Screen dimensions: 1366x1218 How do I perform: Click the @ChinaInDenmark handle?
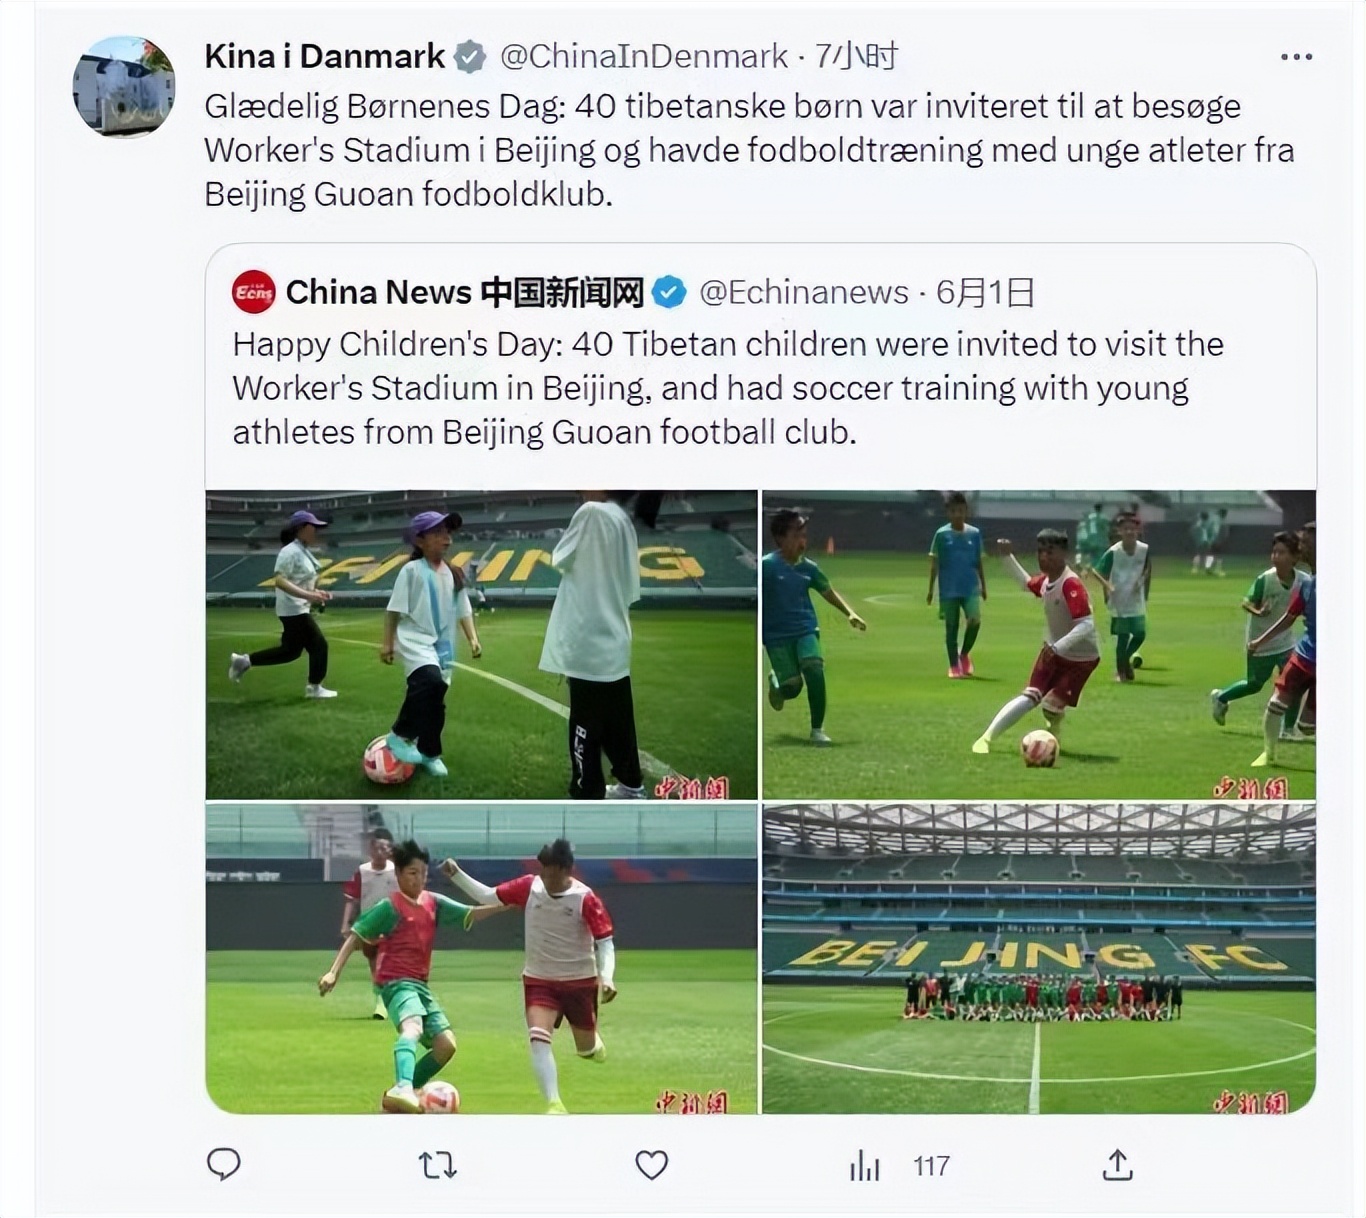pos(643,56)
